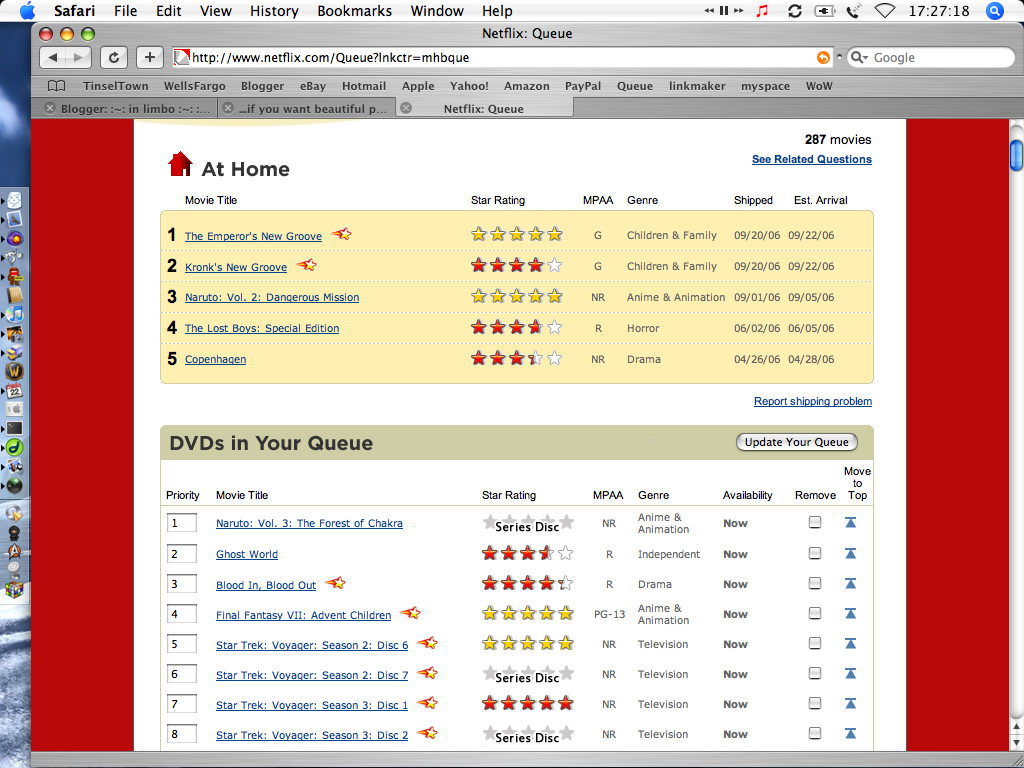Click the add bookmark plus button
The height and width of the screenshot is (768, 1024).
(149, 58)
